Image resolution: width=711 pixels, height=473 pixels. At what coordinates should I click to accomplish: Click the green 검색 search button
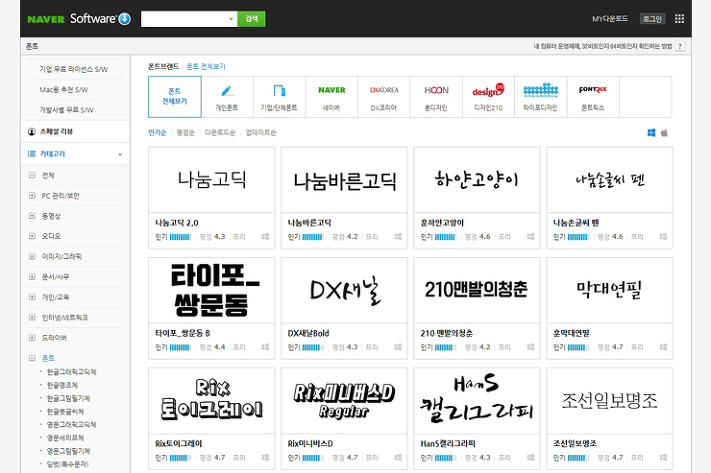pyautogui.click(x=251, y=19)
